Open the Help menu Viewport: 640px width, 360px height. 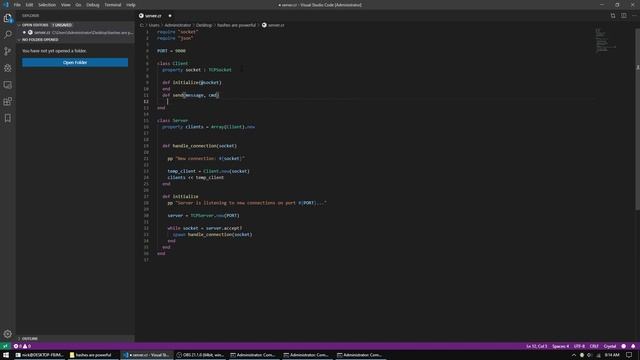(131, 5)
